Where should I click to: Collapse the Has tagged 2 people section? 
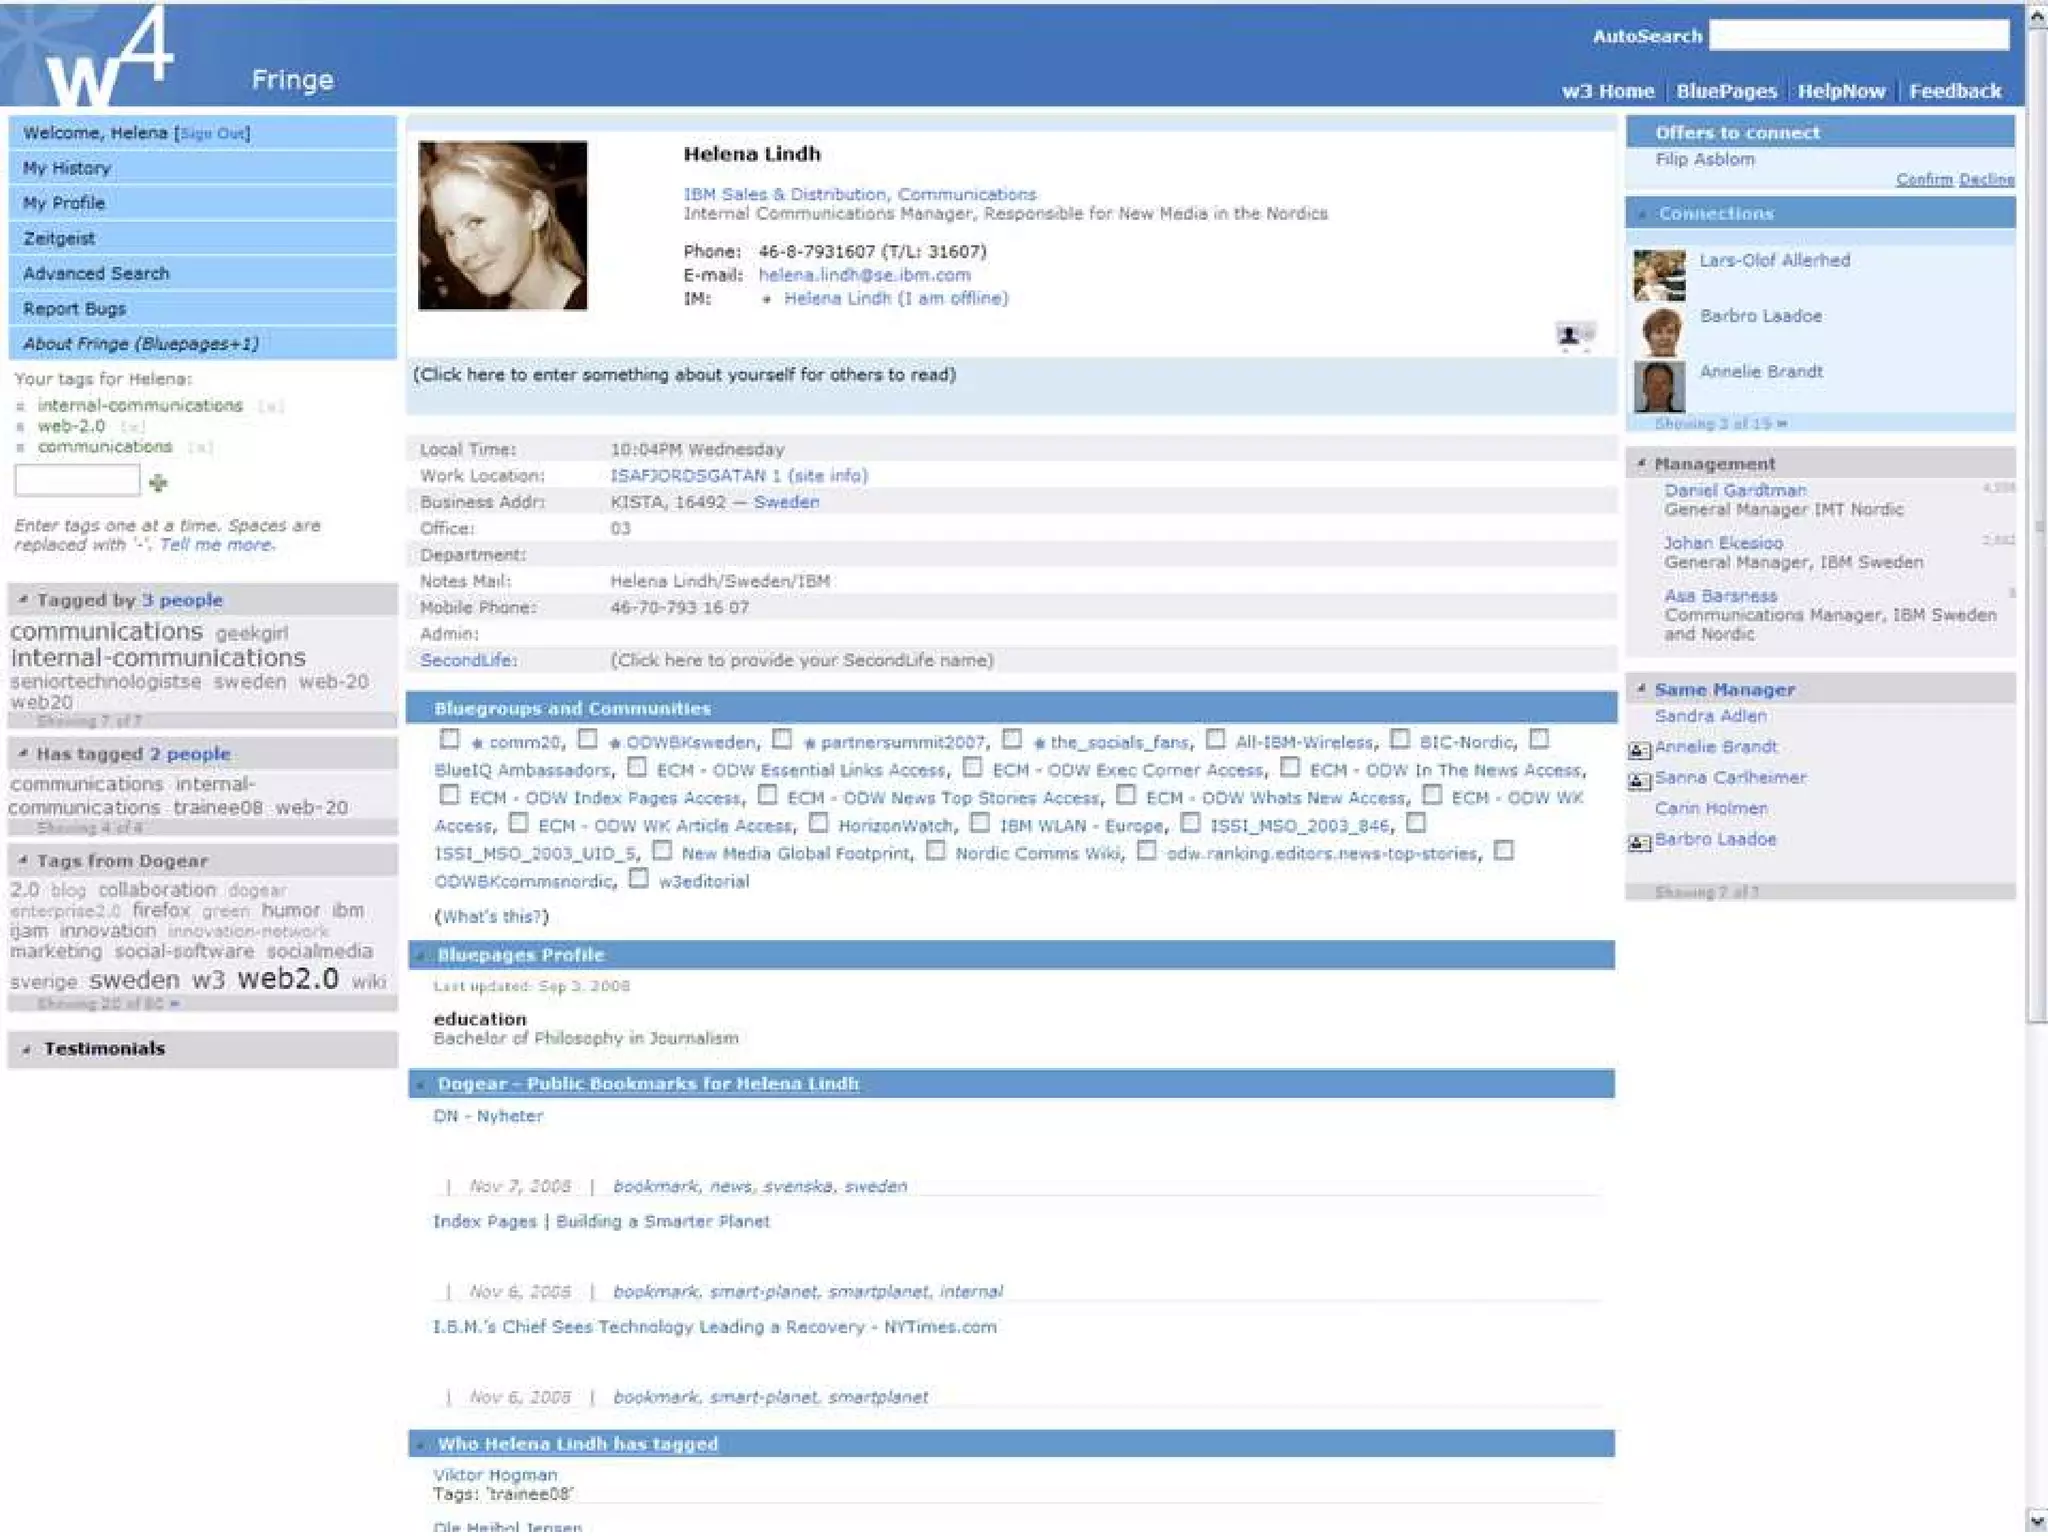point(23,753)
